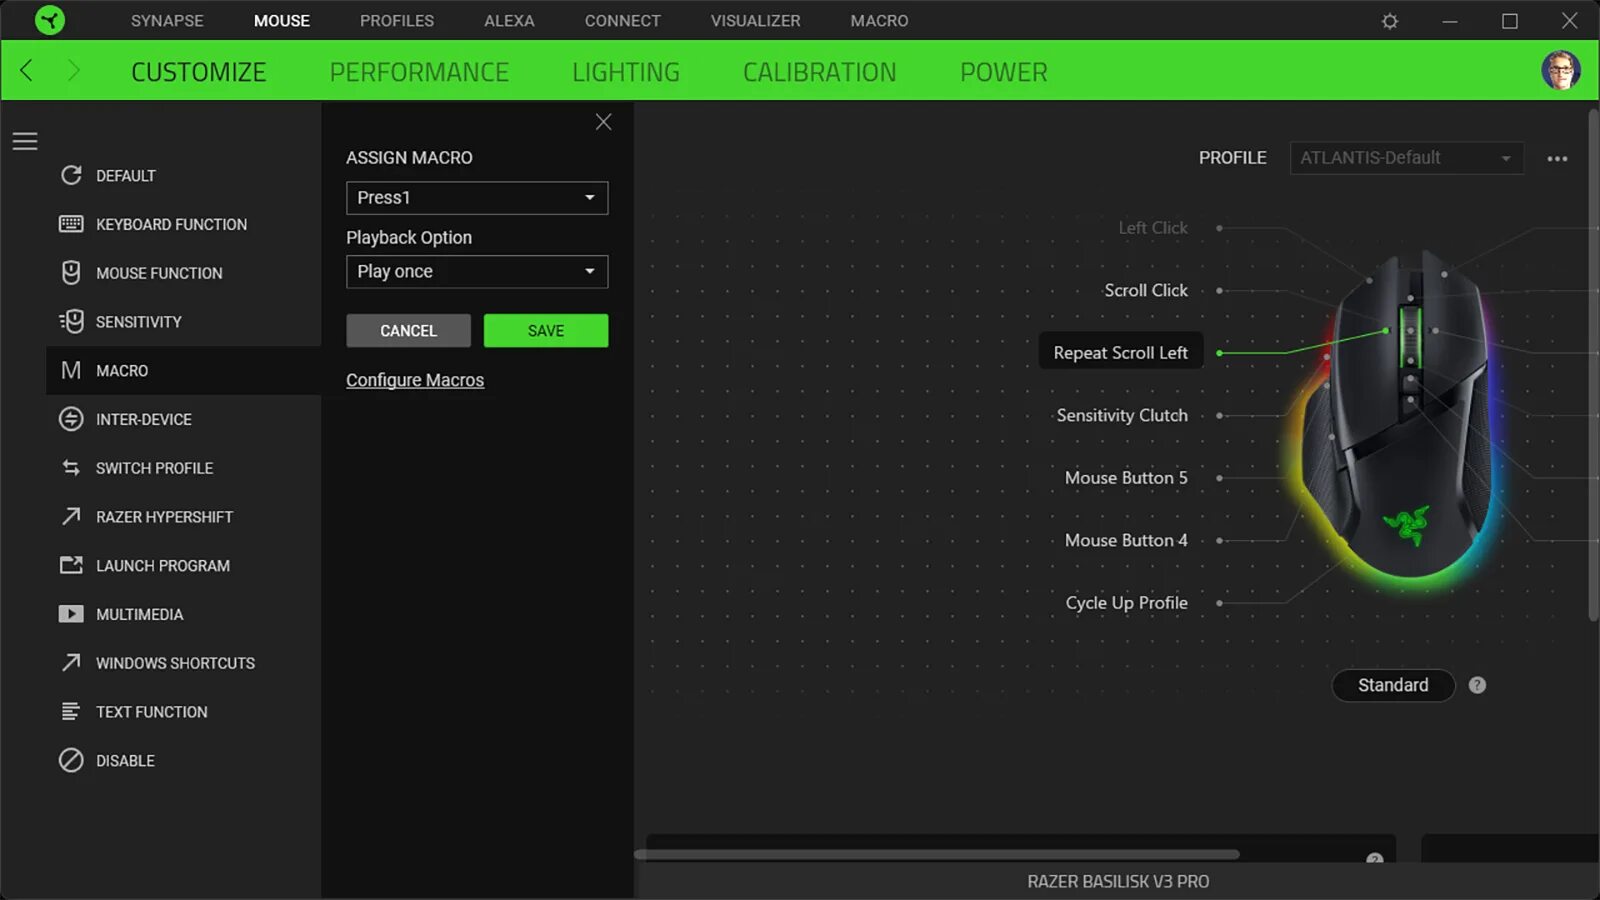Viewport: 1600px width, 900px height.
Task: Select the Razer Hypershift icon
Action: pos(71,516)
